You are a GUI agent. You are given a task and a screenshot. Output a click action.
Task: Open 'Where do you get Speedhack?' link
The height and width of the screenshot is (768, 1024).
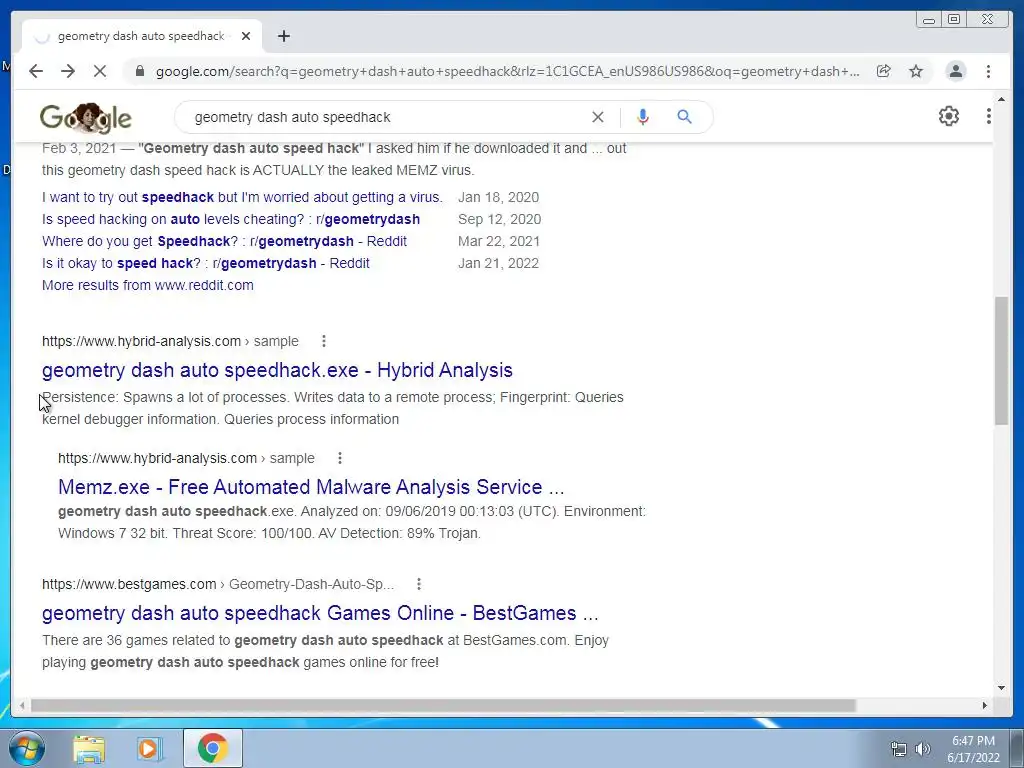pyautogui.click(x=225, y=241)
